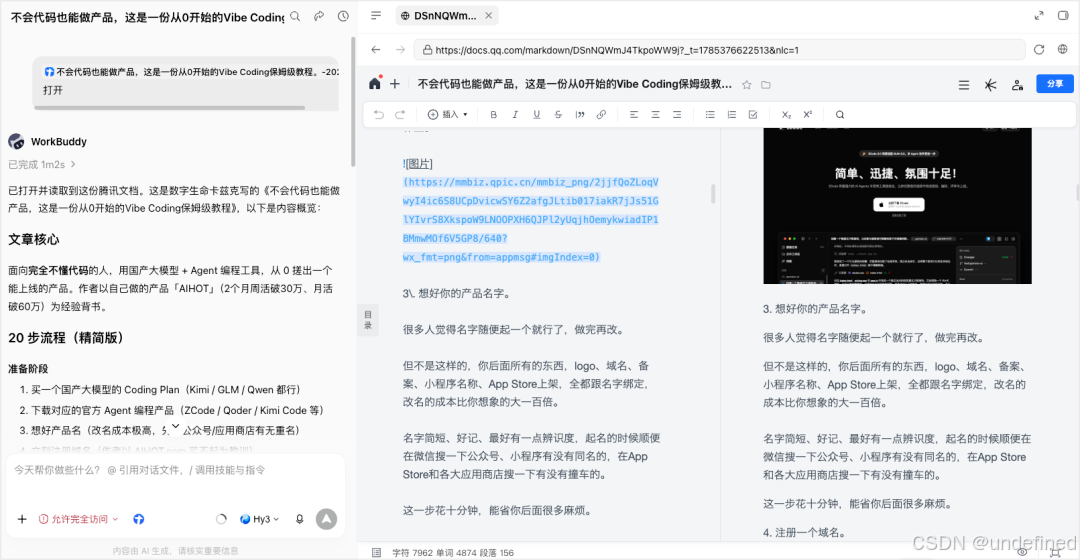Screen dimensions: 1080x560
Task: Insert a task checkbox list
Action: pyautogui.click(x=753, y=114)
